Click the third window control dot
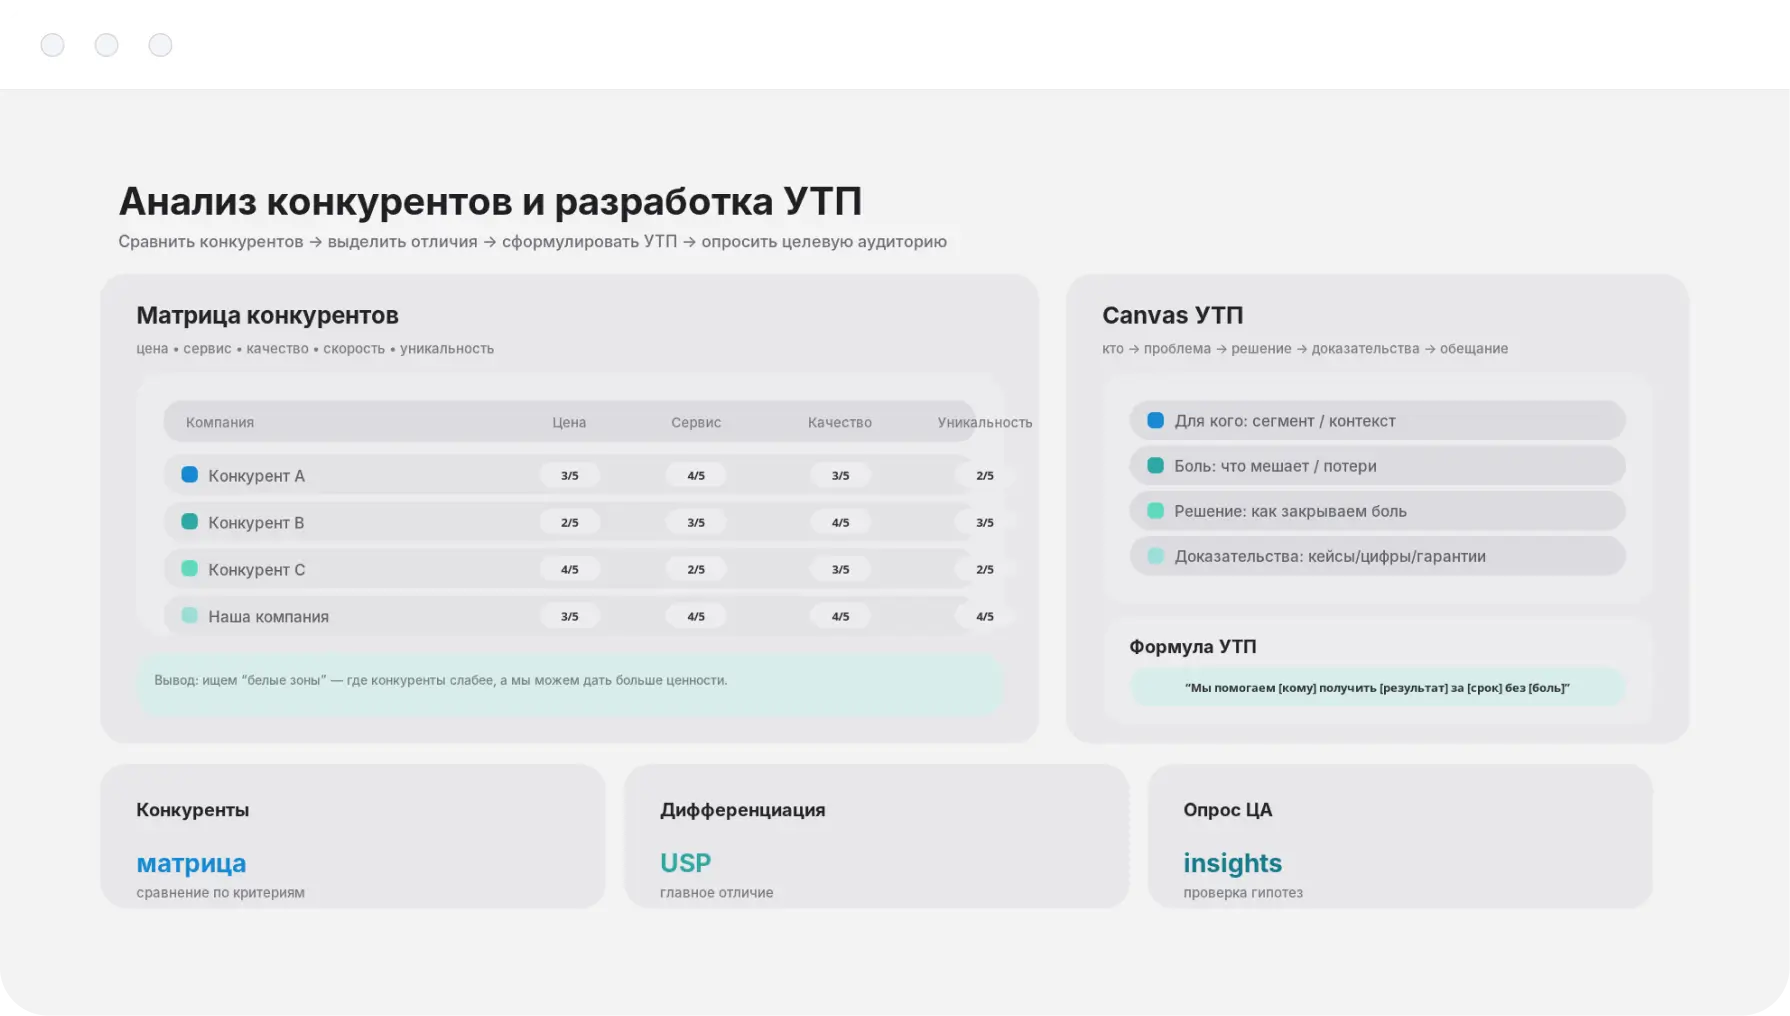 point(160,45)
